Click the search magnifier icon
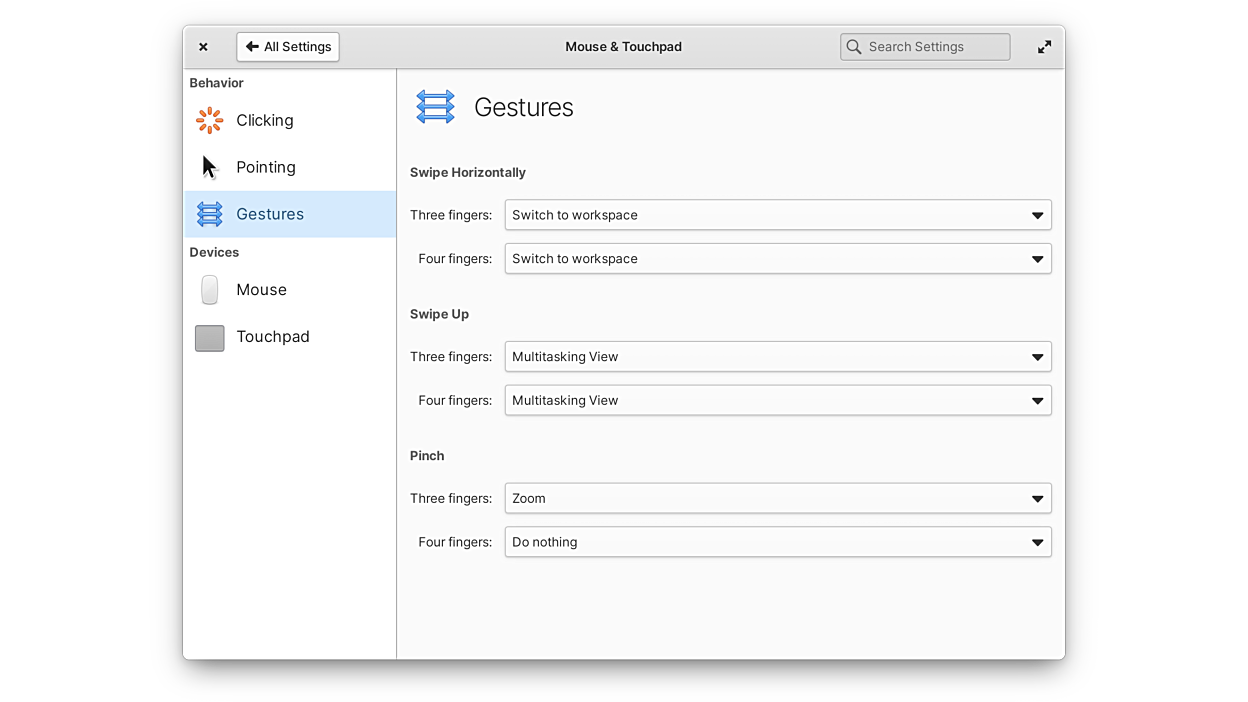This screenshot has width=1248, height=702. pos(854,47)
